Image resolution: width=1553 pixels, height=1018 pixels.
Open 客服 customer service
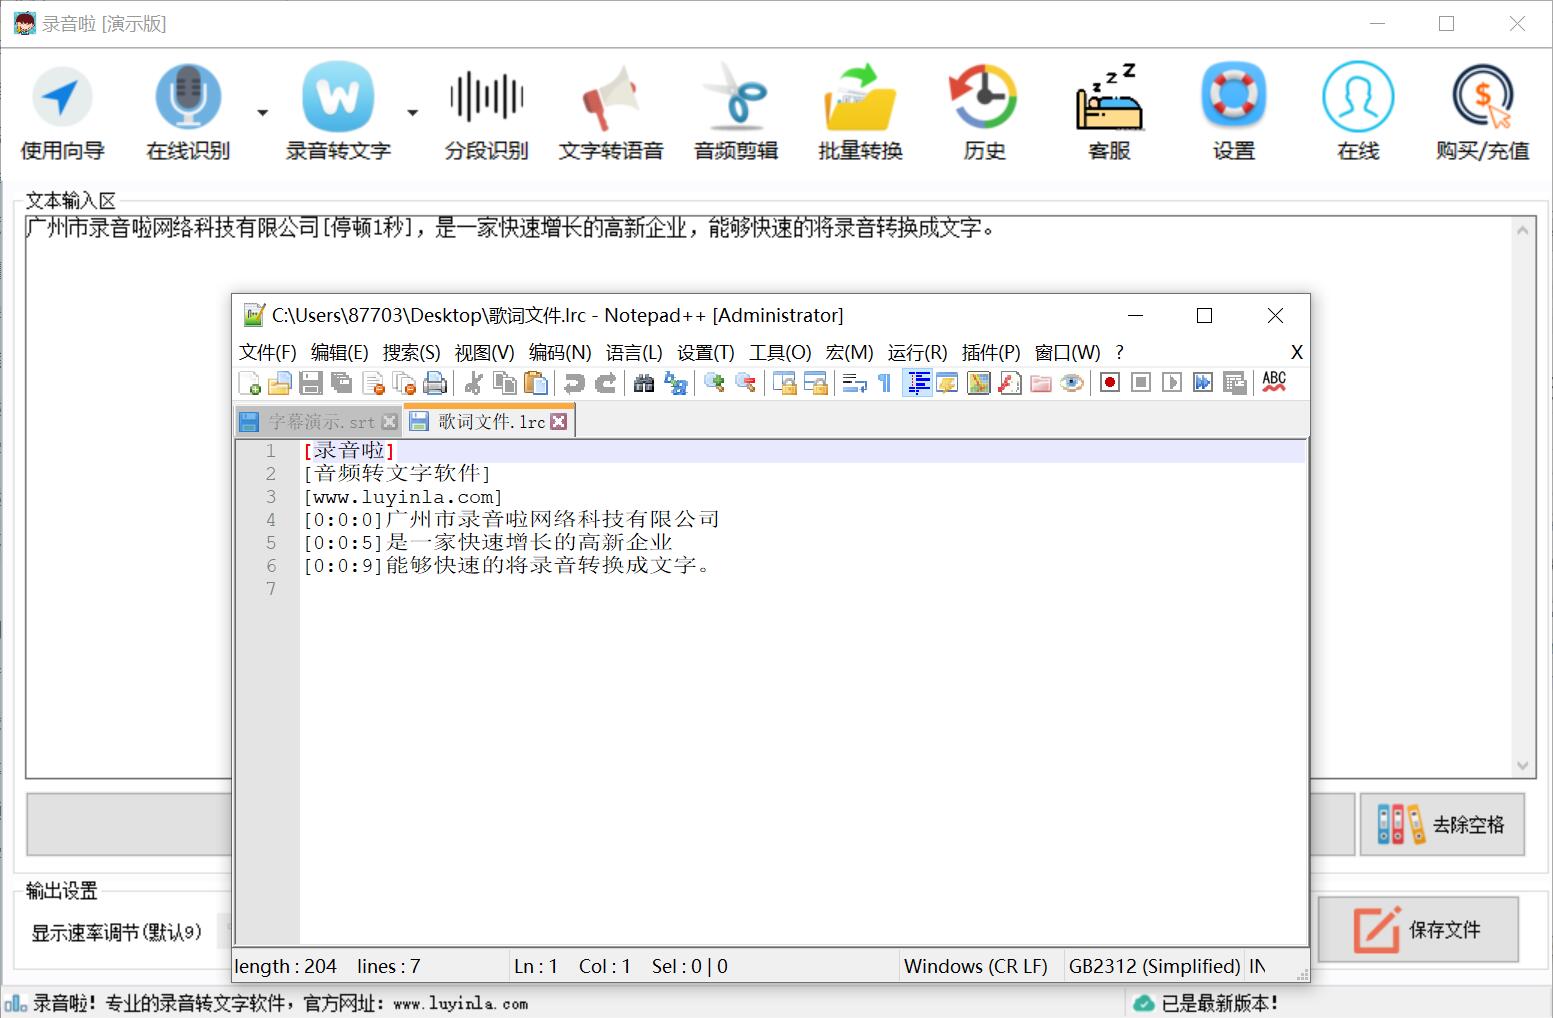pos(1109,112)
